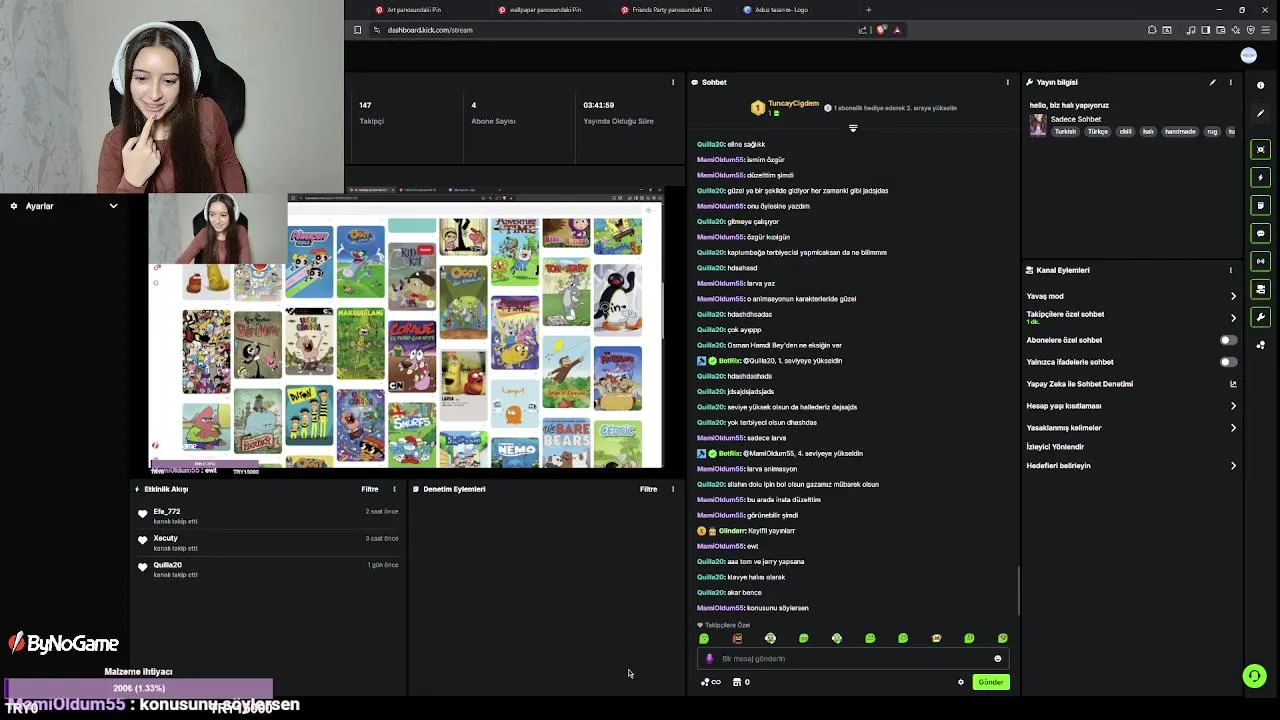Open Denetim Eylemleri panel options menu

point(673,489)
